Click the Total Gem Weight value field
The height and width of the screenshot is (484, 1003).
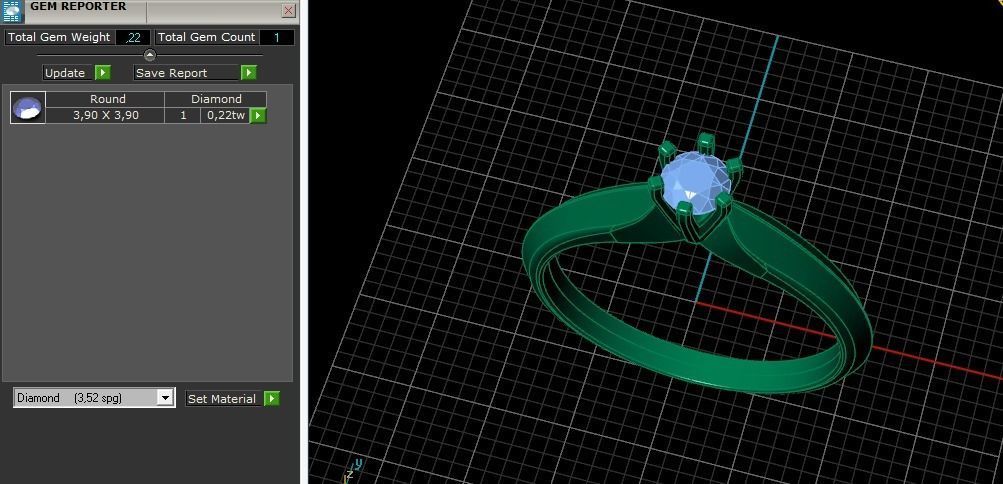(133, 38)
